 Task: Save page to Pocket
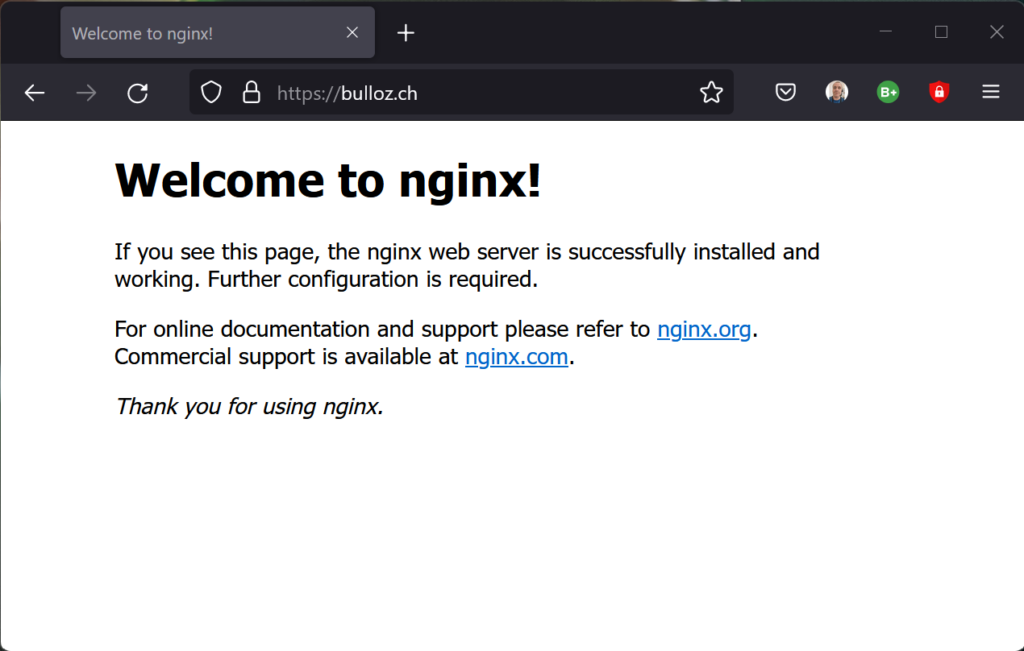[x=785, y=92]
